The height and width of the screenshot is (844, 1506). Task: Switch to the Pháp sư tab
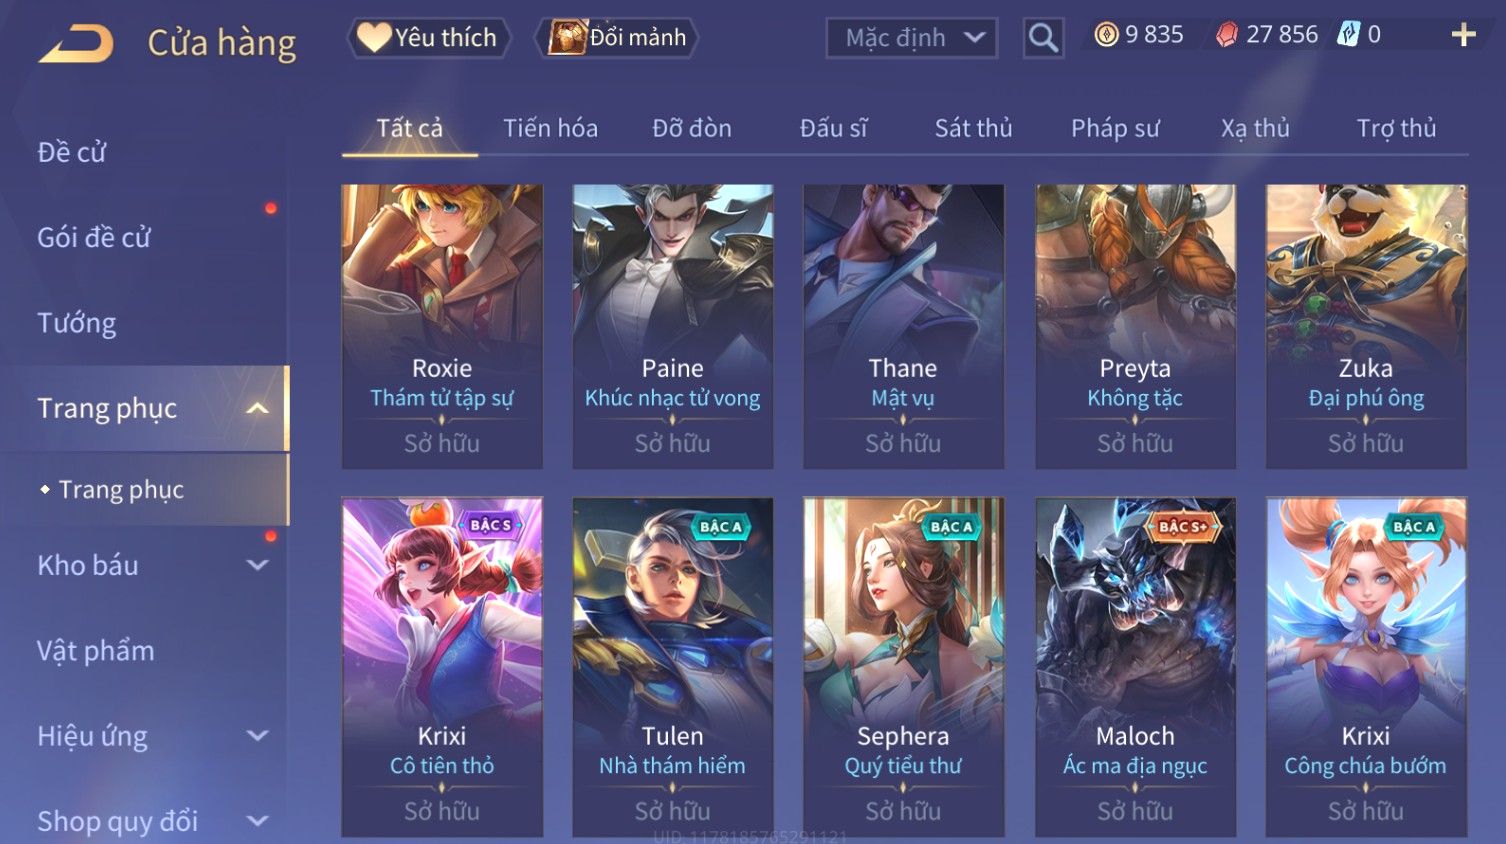[1115, 128]
